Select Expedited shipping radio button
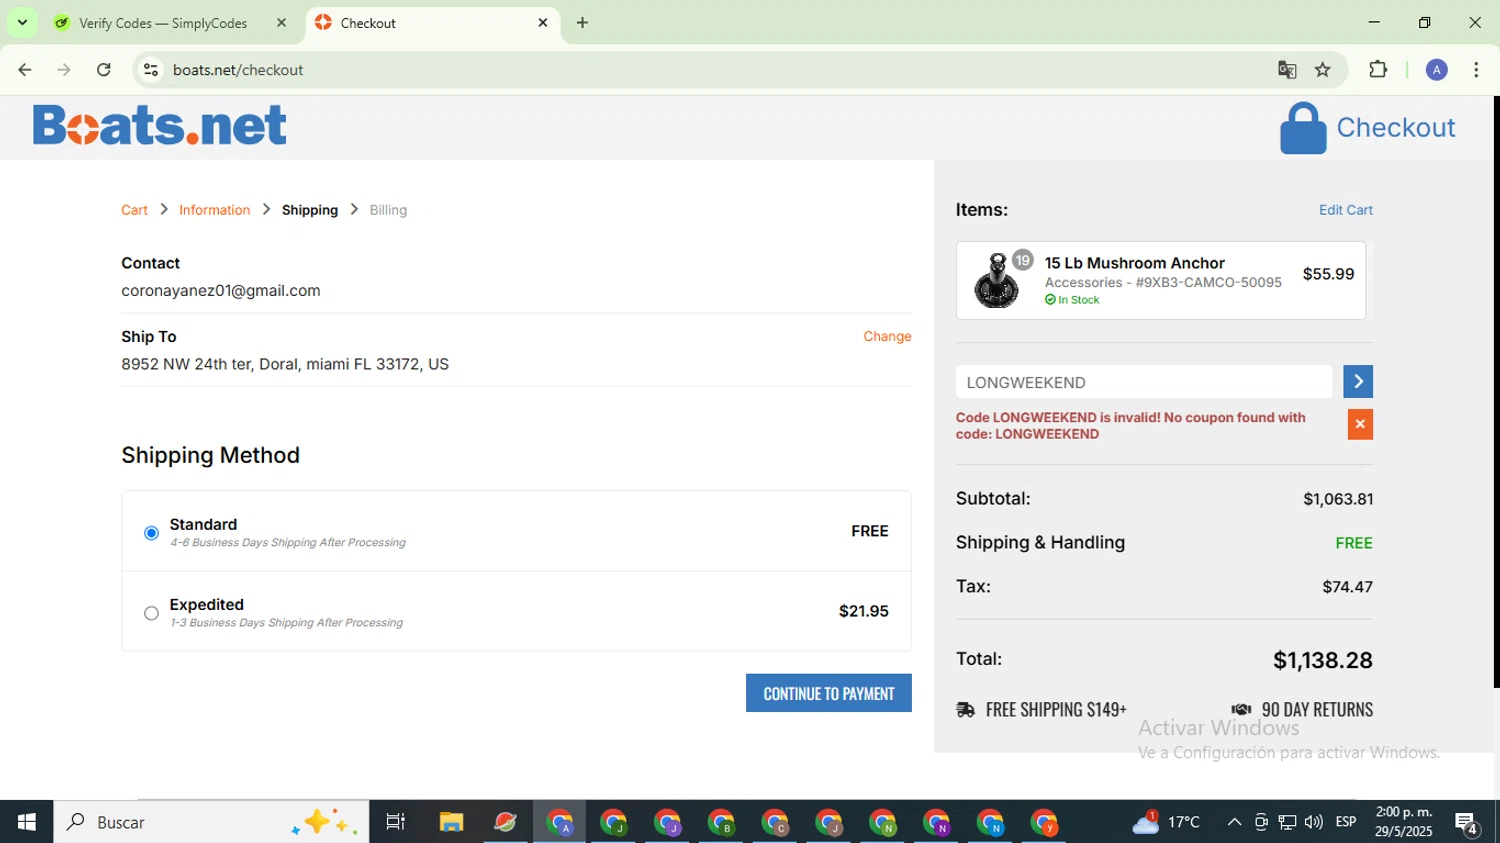 151,613
